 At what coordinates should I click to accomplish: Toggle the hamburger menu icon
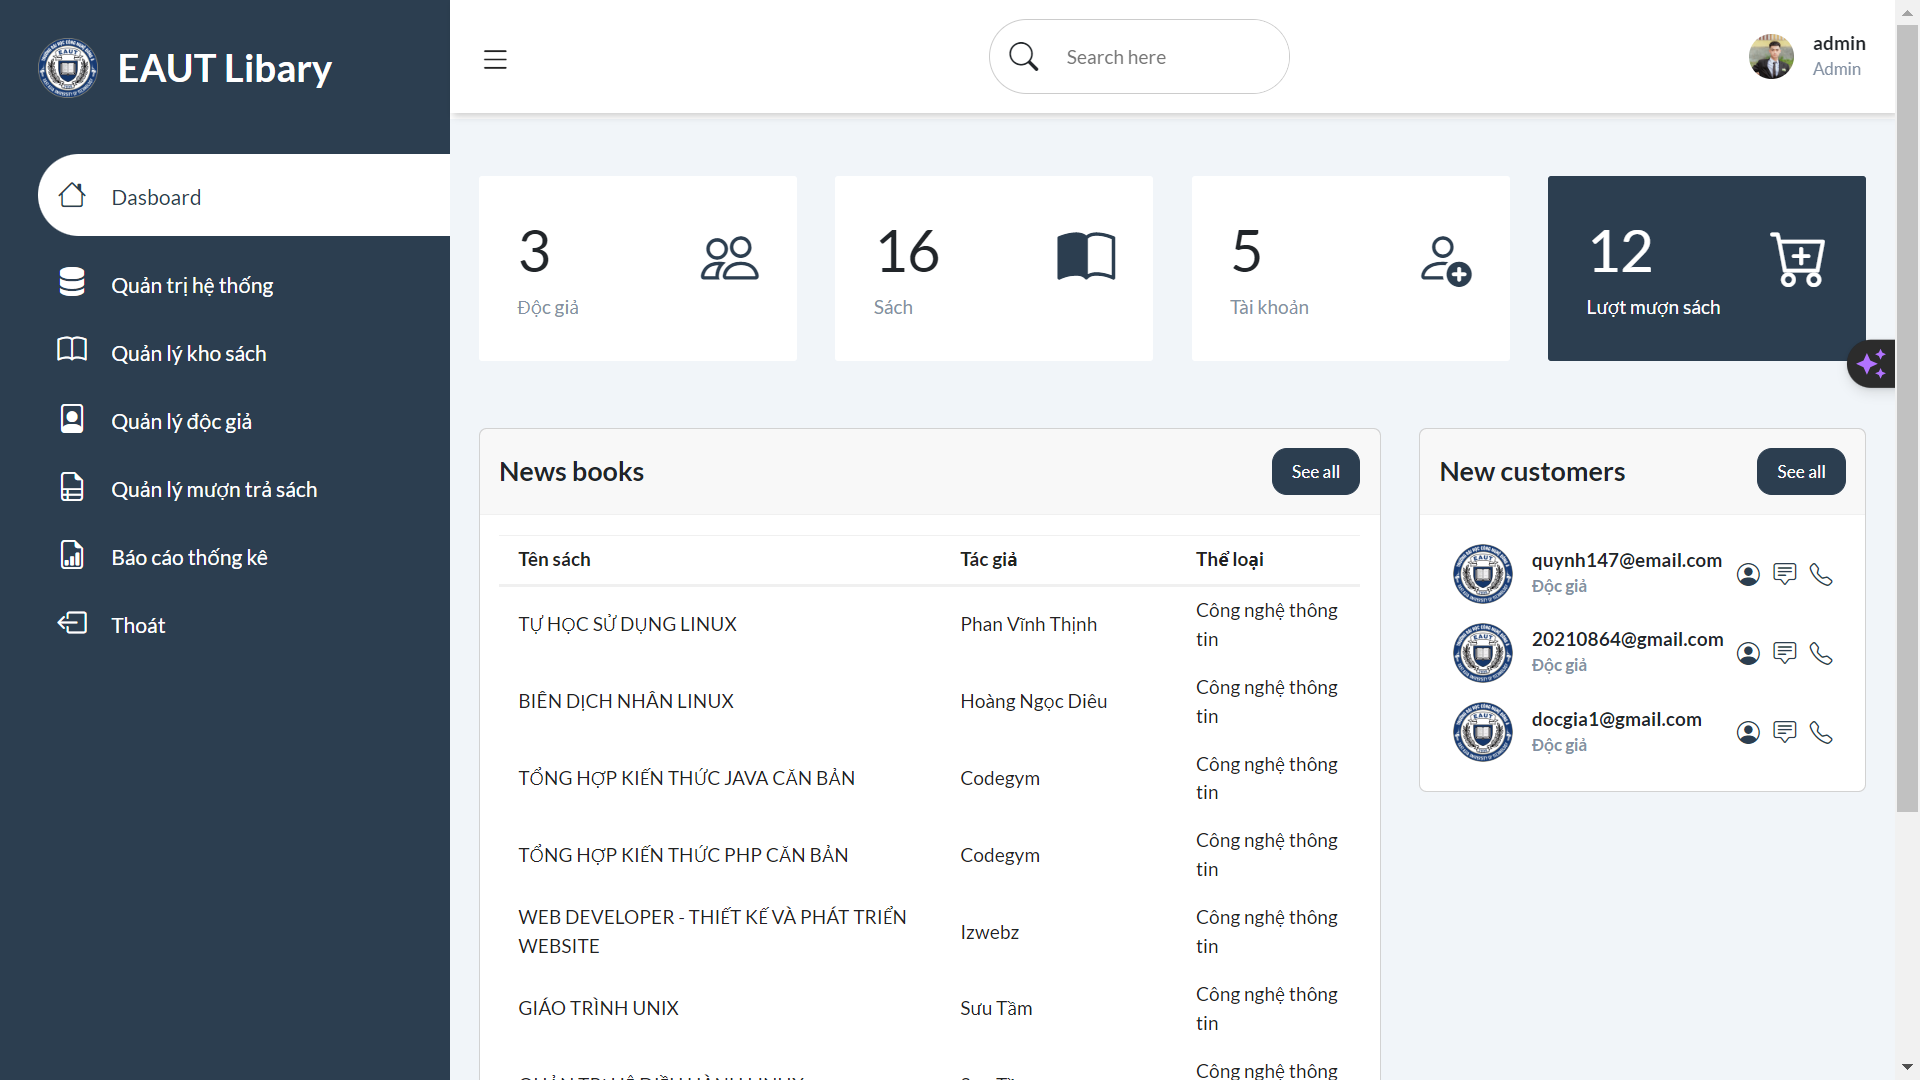pos(495,59)
